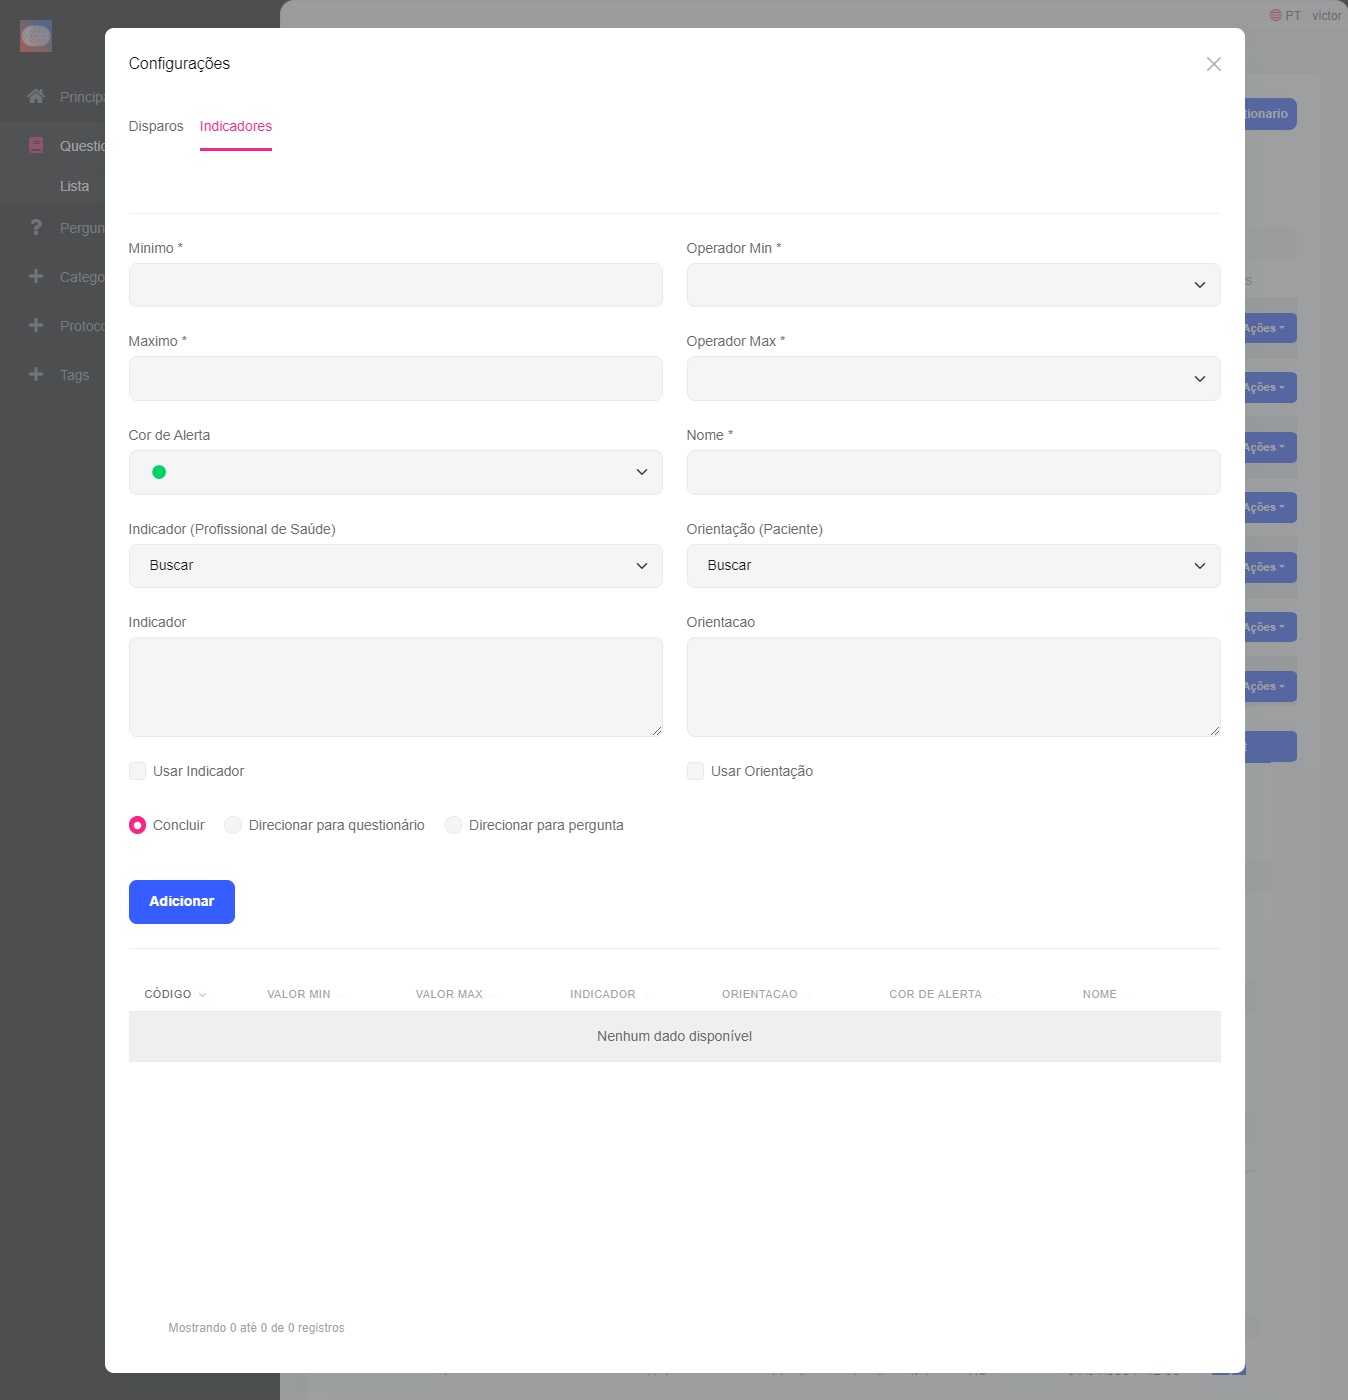The image size is (1348, 1400).
Task: Click the app logo in the top-left corner
Action: 36,37
